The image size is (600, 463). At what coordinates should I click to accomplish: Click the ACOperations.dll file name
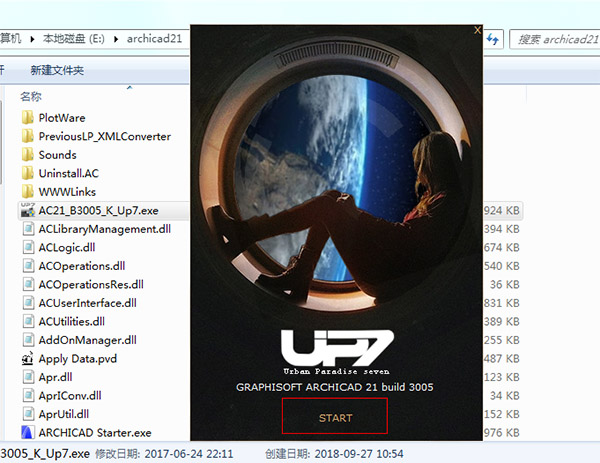(x=82, y=266)
